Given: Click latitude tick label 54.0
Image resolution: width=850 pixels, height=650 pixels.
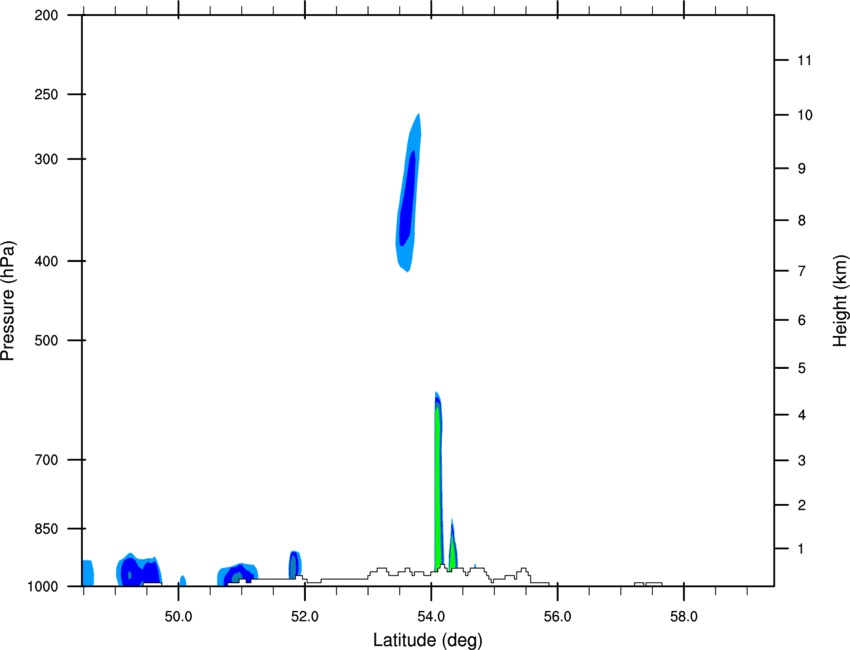Looking at the screenshot, I should (431, 617).
